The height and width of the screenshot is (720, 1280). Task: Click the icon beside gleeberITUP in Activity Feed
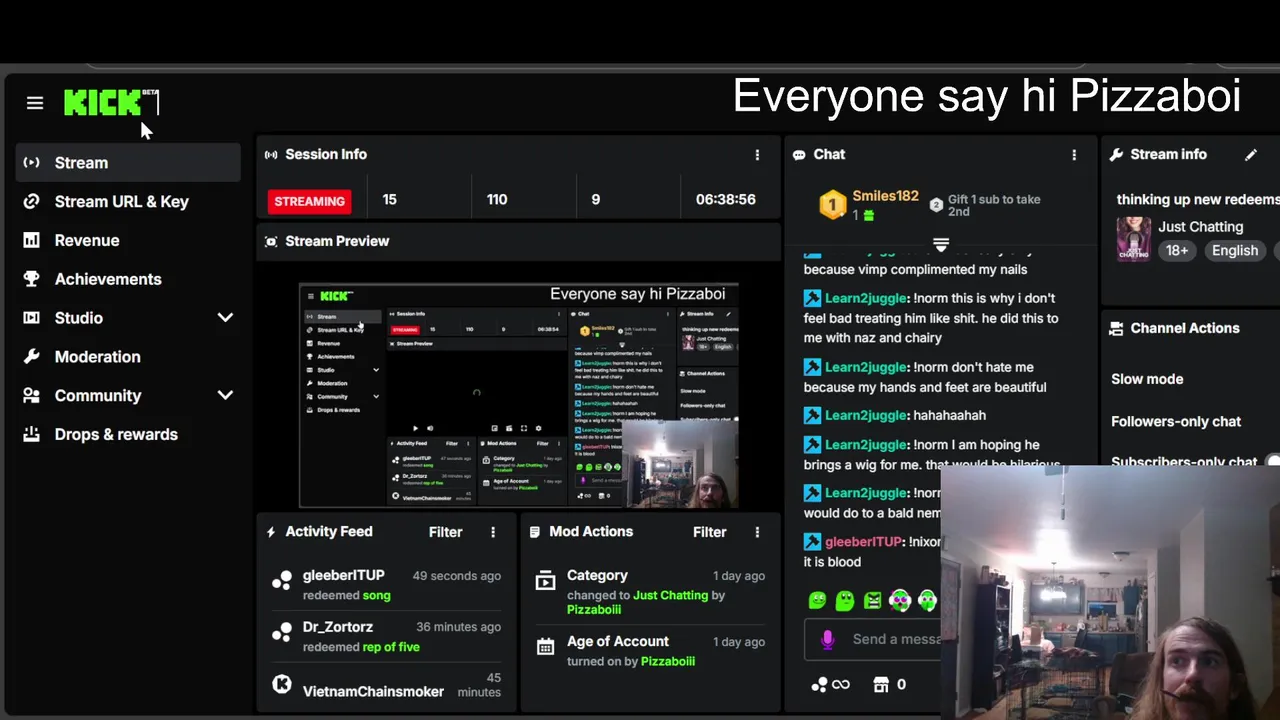point(282,579)
